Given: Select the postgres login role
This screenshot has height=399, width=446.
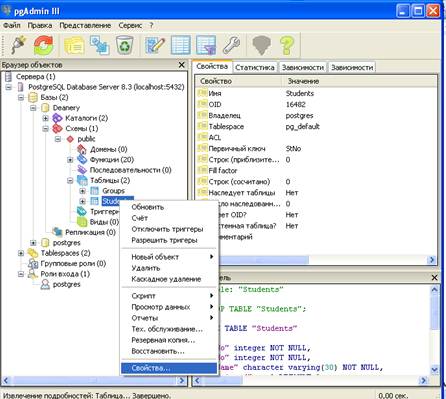Looking at the screenshot, I should [67, 284].
